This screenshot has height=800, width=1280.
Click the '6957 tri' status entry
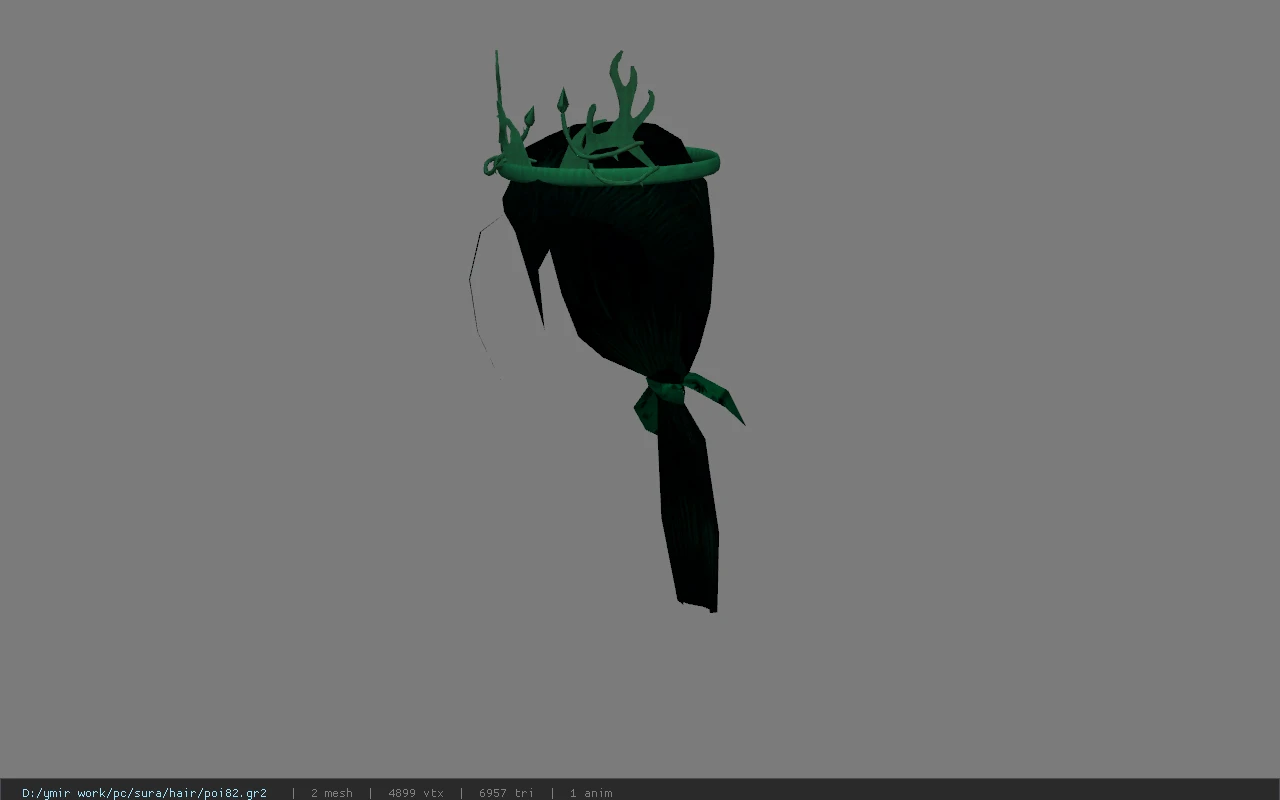(x=506, y=793)
